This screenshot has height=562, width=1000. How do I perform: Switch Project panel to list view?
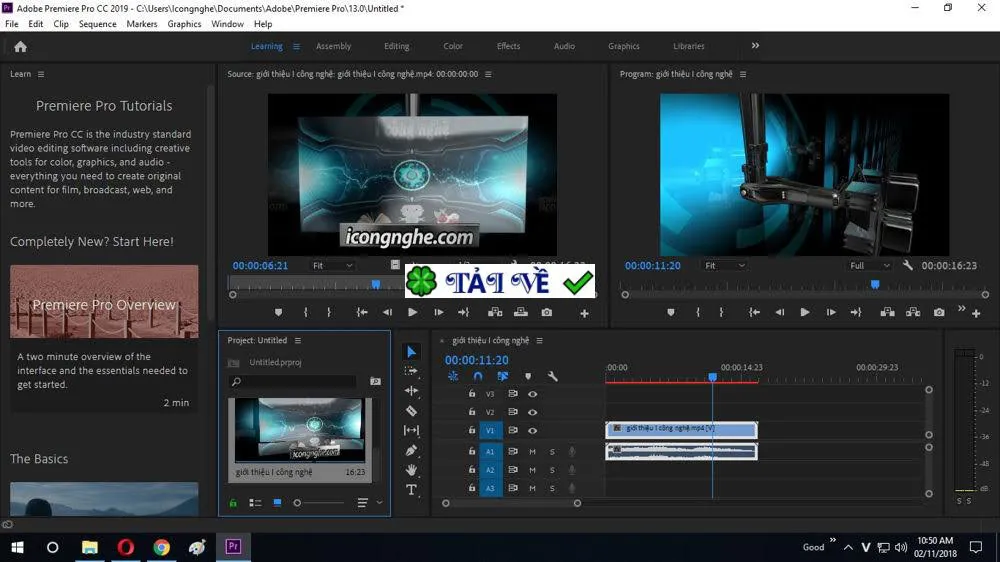(255, 503)
